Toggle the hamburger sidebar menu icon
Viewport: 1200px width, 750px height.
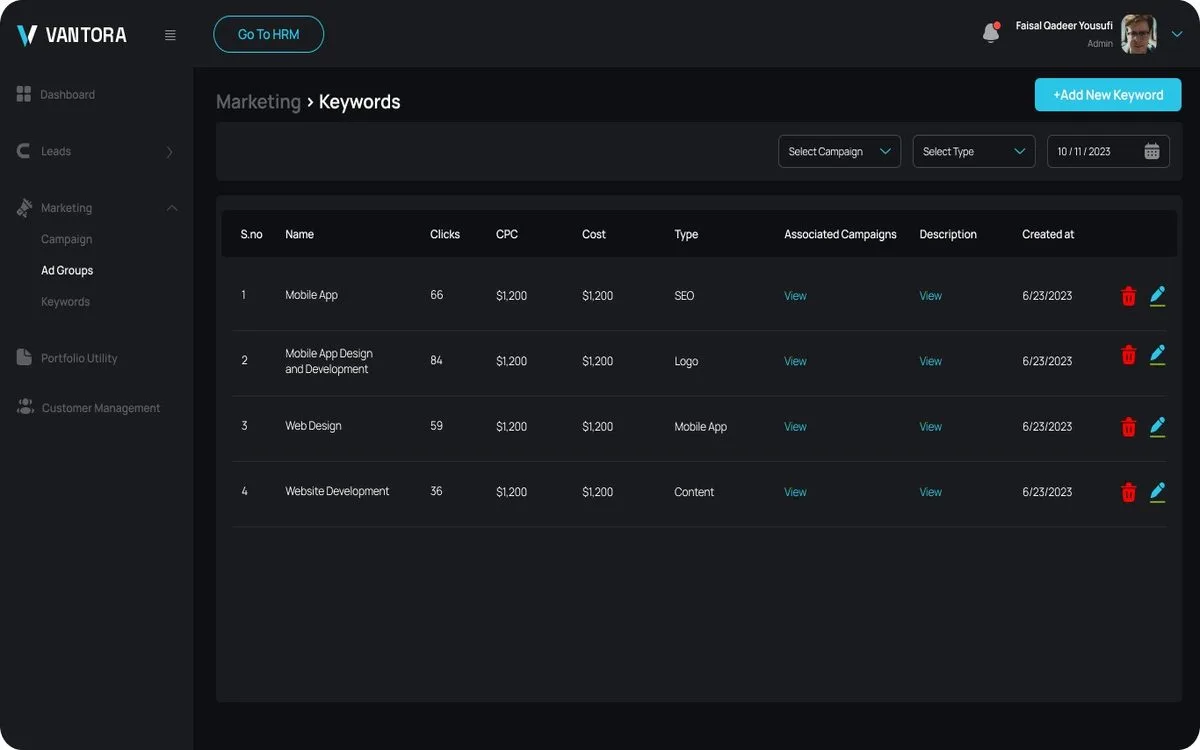click(x=170, y=35)
